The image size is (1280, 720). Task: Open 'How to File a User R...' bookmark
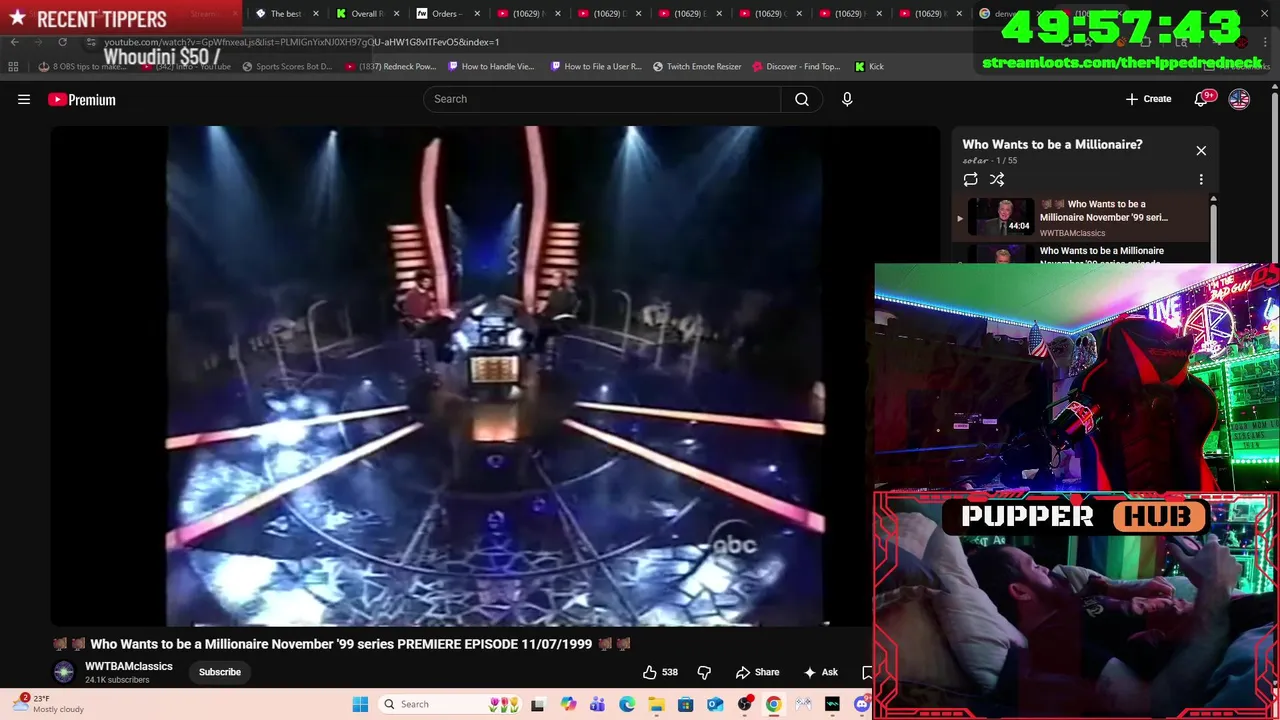(596, 66)
